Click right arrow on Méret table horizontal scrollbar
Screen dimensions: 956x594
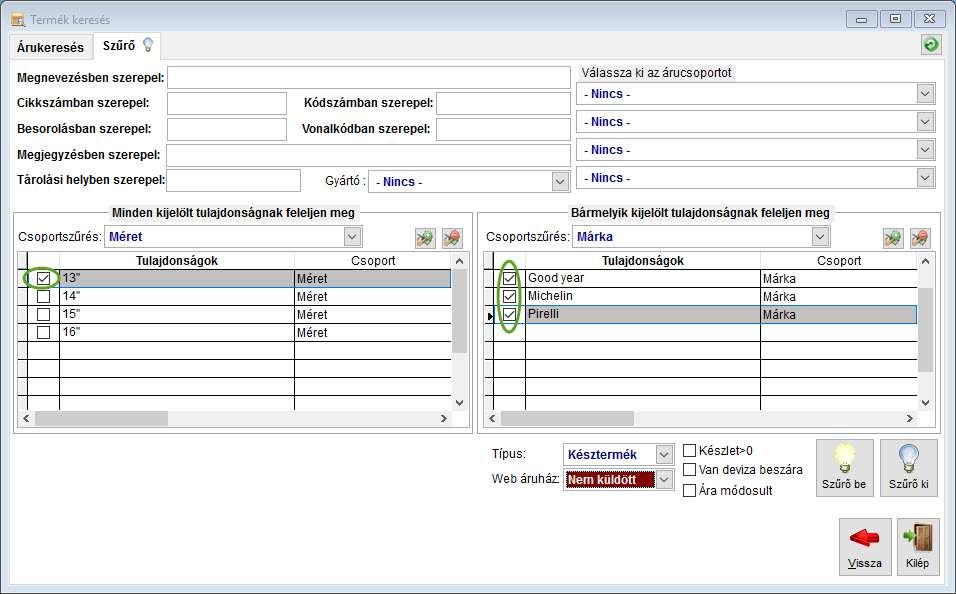pyautogui.click(x=444, y=418)
